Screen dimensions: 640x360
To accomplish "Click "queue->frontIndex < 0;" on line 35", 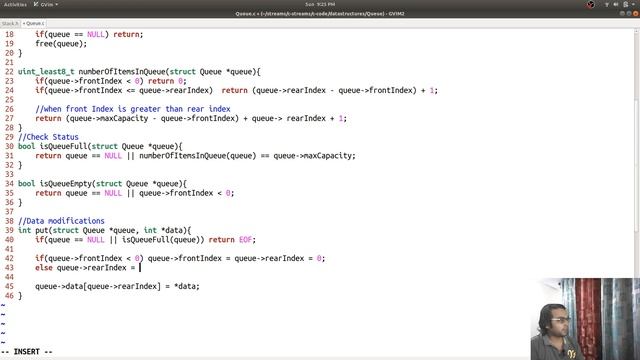I will 187,193.
